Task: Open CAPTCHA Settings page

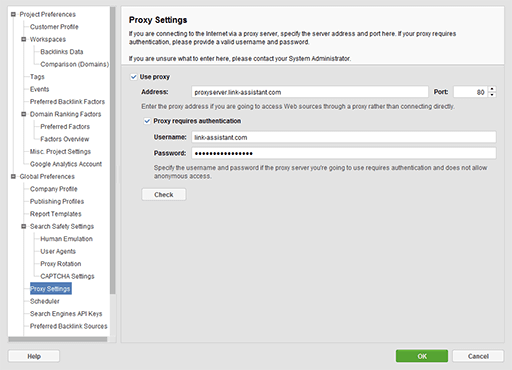Action: pos(67,276)
